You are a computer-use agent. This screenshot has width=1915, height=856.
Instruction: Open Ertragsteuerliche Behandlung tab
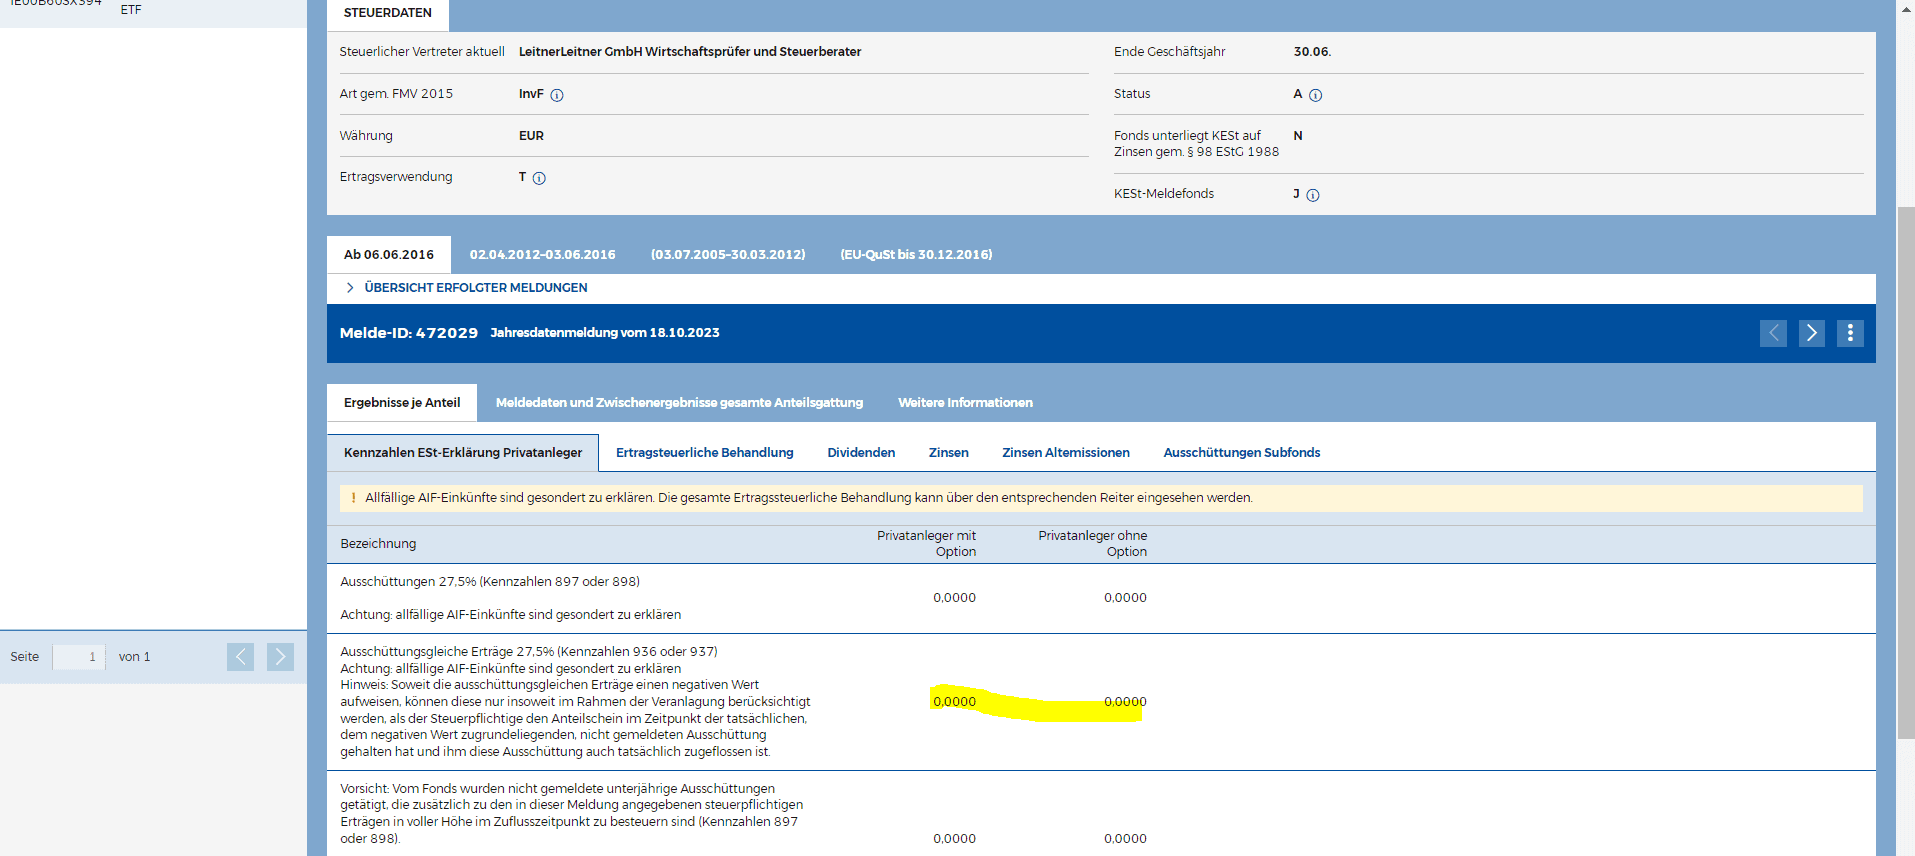tap(705, 453)
